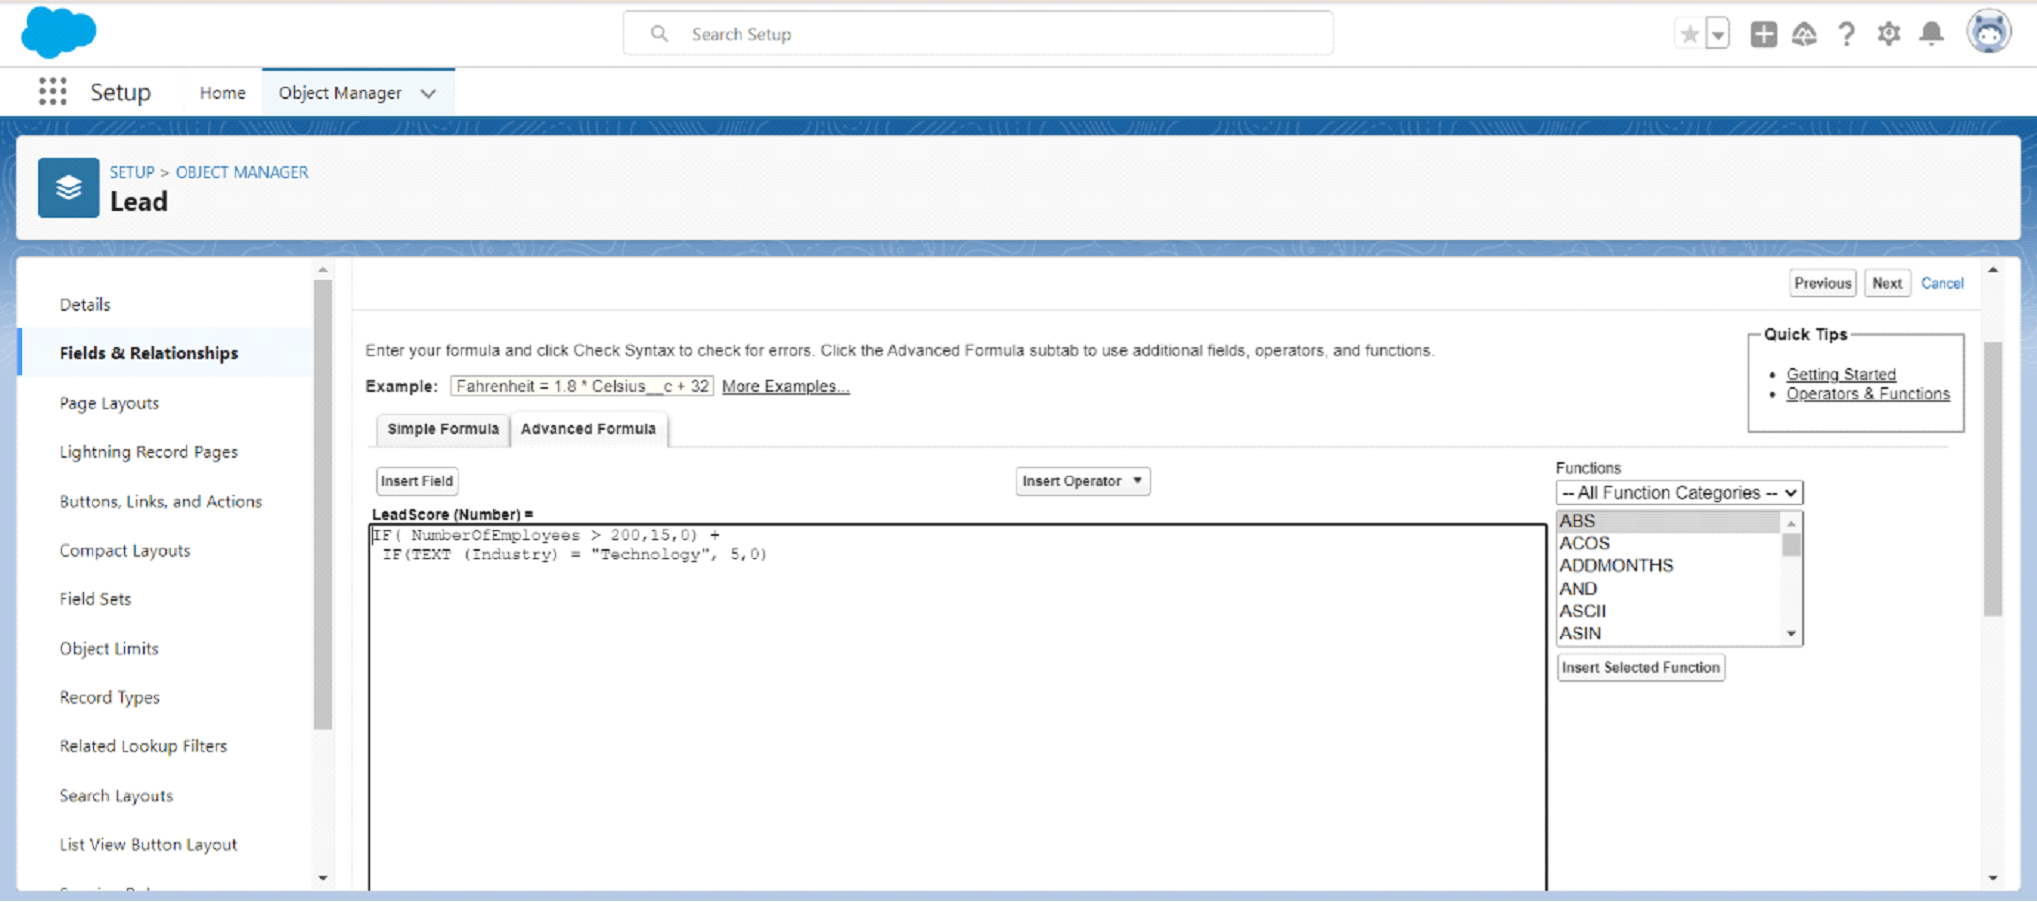Open the All Function Categories dropdown
The height and width of the screenshot is (902, 2037).
[1678, 493]
